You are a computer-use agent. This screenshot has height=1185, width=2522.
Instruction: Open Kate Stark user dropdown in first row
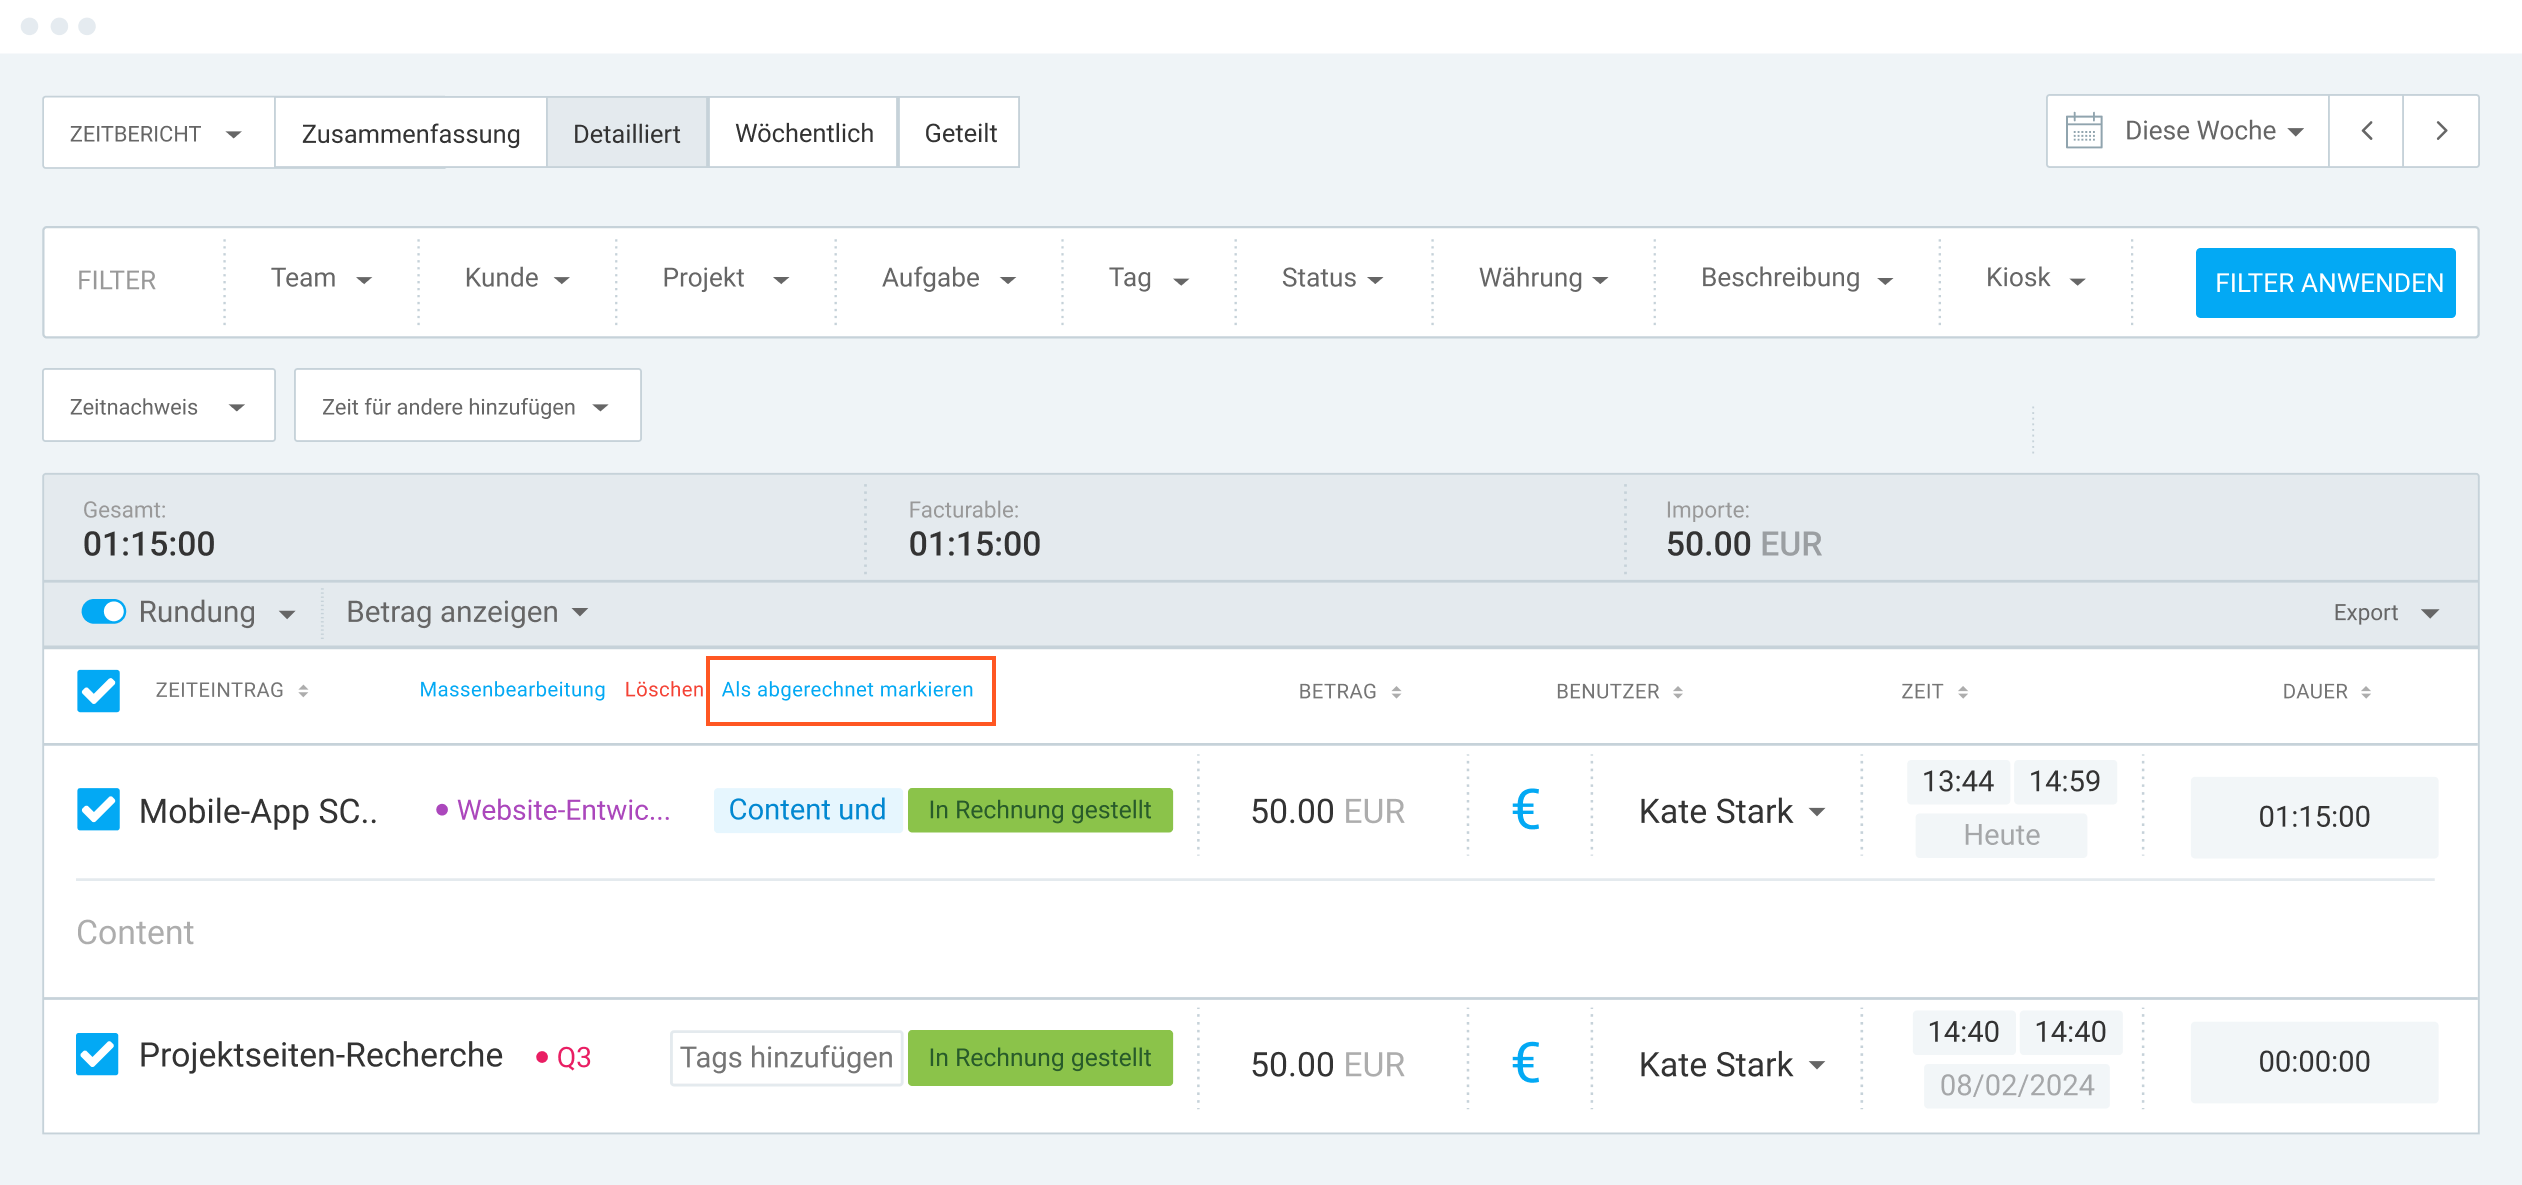(x=1732, y=812)
